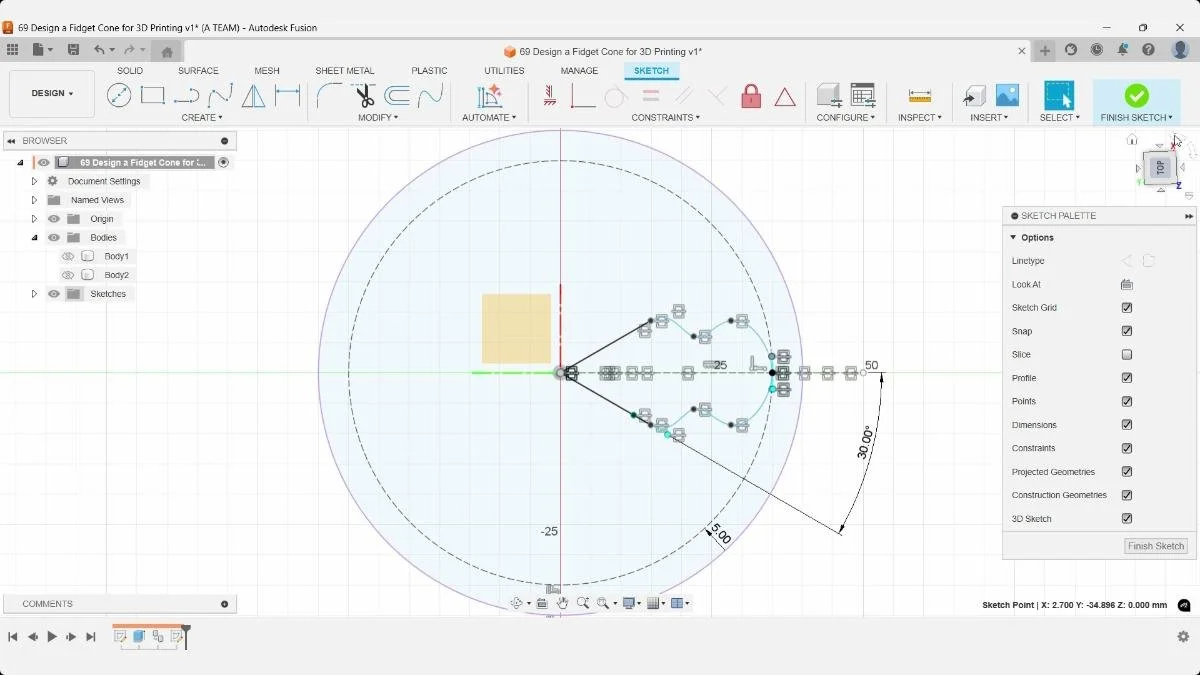
Task: Apply the Parallel constraint
Action: click(684, 96)
